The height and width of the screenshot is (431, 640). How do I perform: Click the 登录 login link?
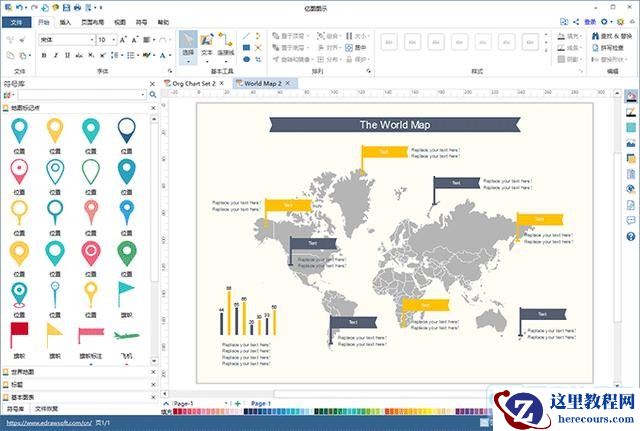coord(590,22)
